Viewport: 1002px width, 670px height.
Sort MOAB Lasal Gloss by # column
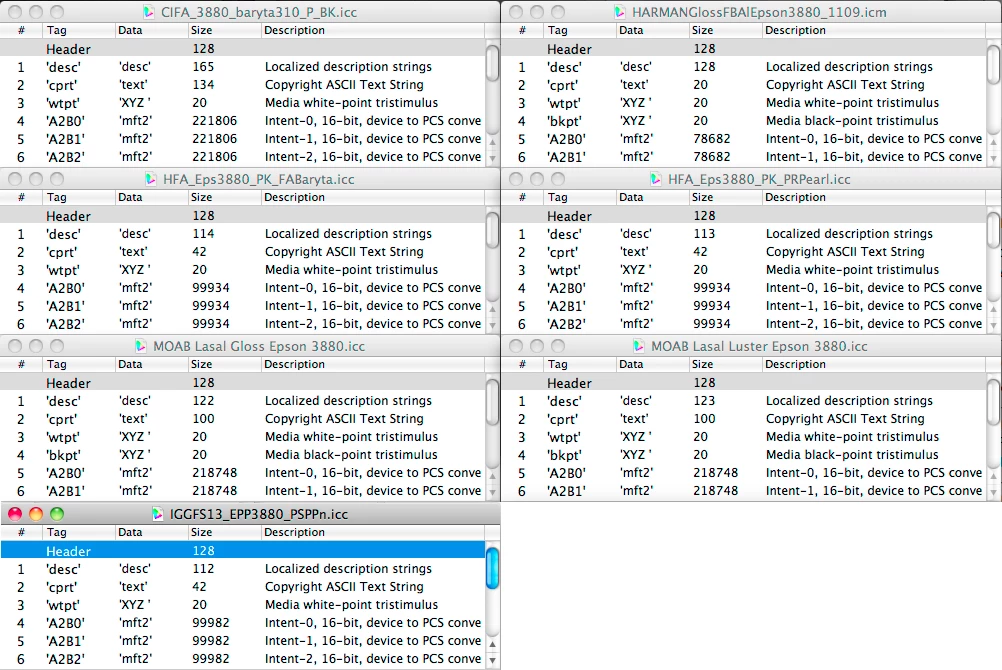tap(21, 364)
